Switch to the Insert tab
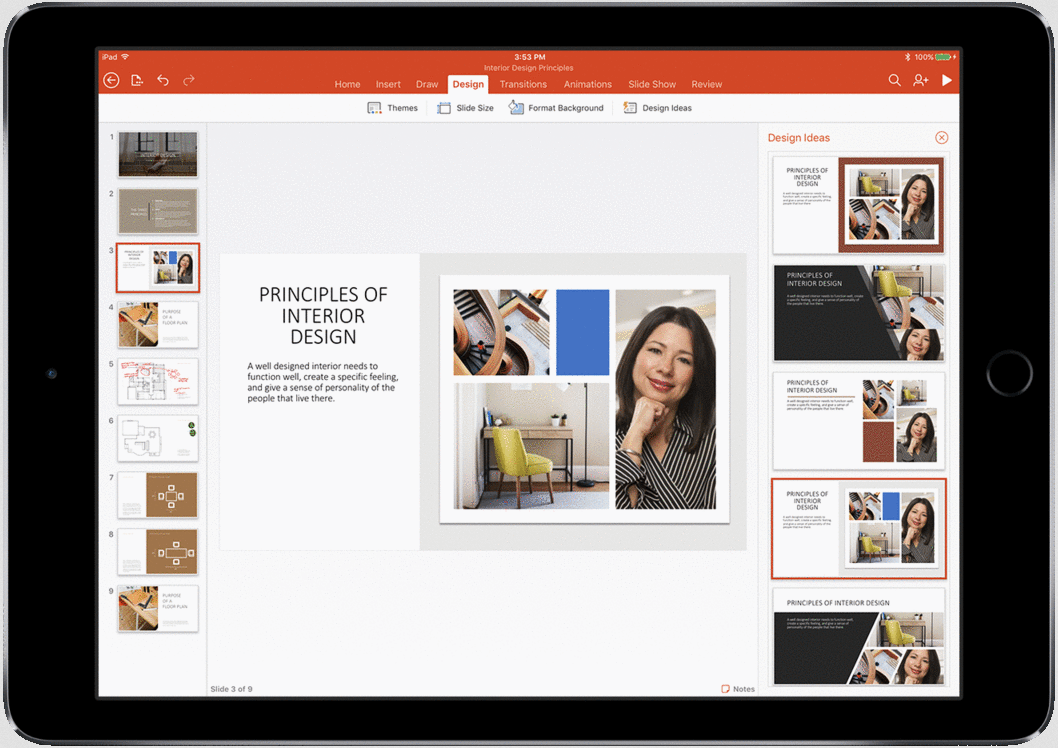 click(x=388, y=84)
